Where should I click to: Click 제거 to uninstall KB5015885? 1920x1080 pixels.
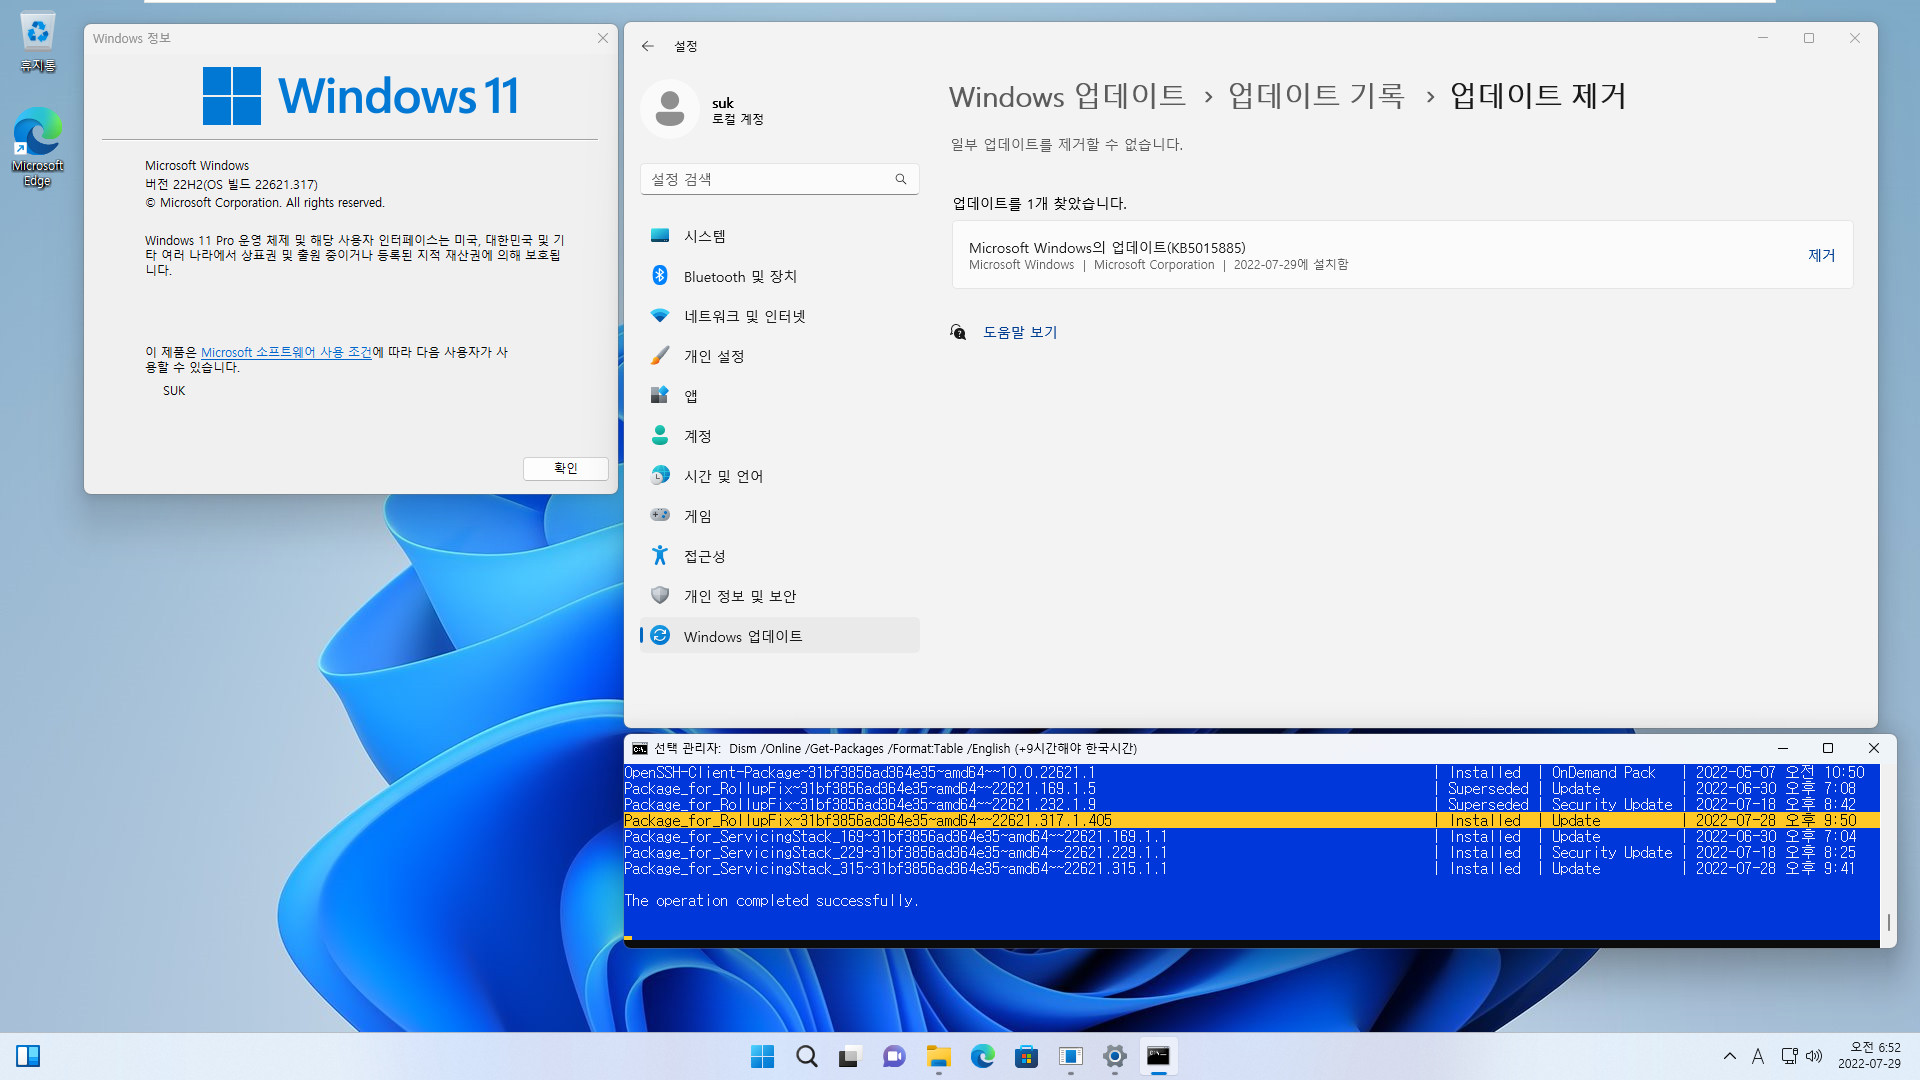coord(1821,255)
